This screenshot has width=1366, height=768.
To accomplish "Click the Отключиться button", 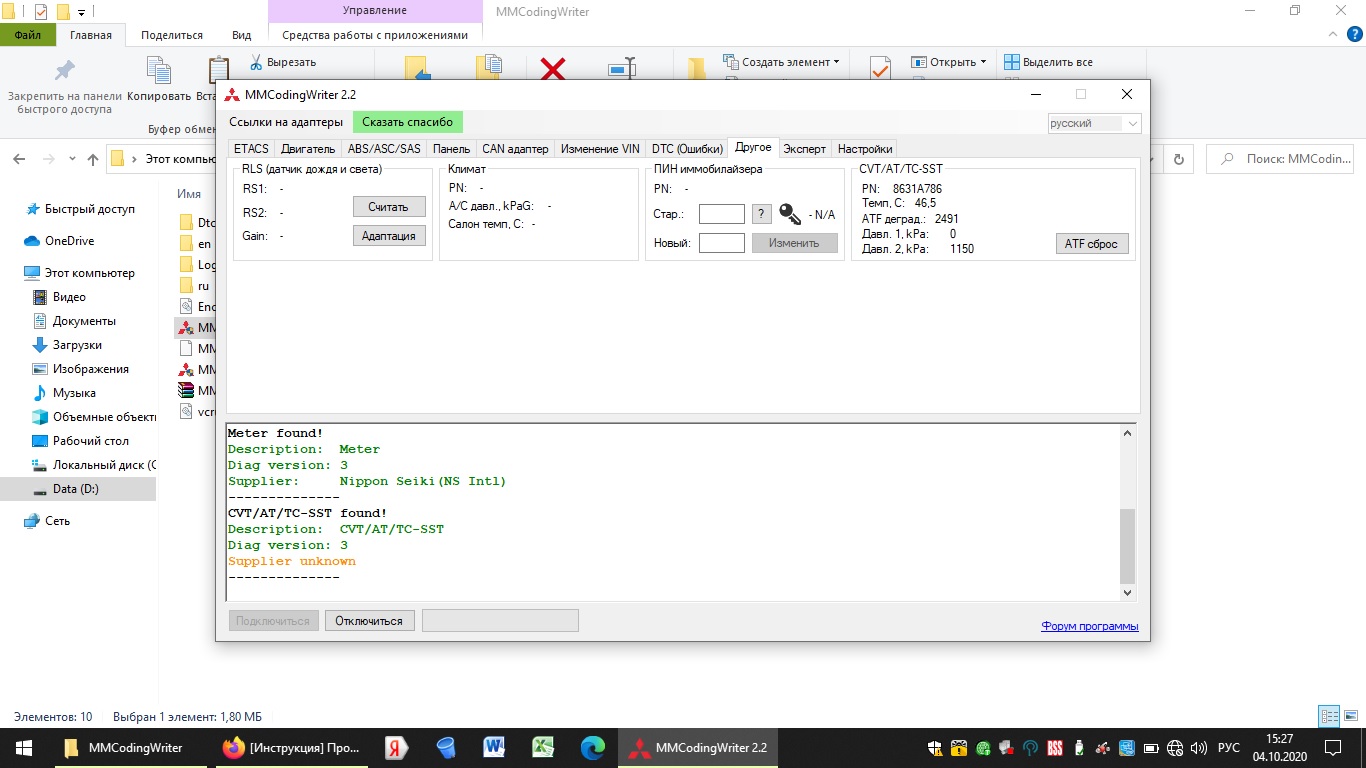I will 369,621.
